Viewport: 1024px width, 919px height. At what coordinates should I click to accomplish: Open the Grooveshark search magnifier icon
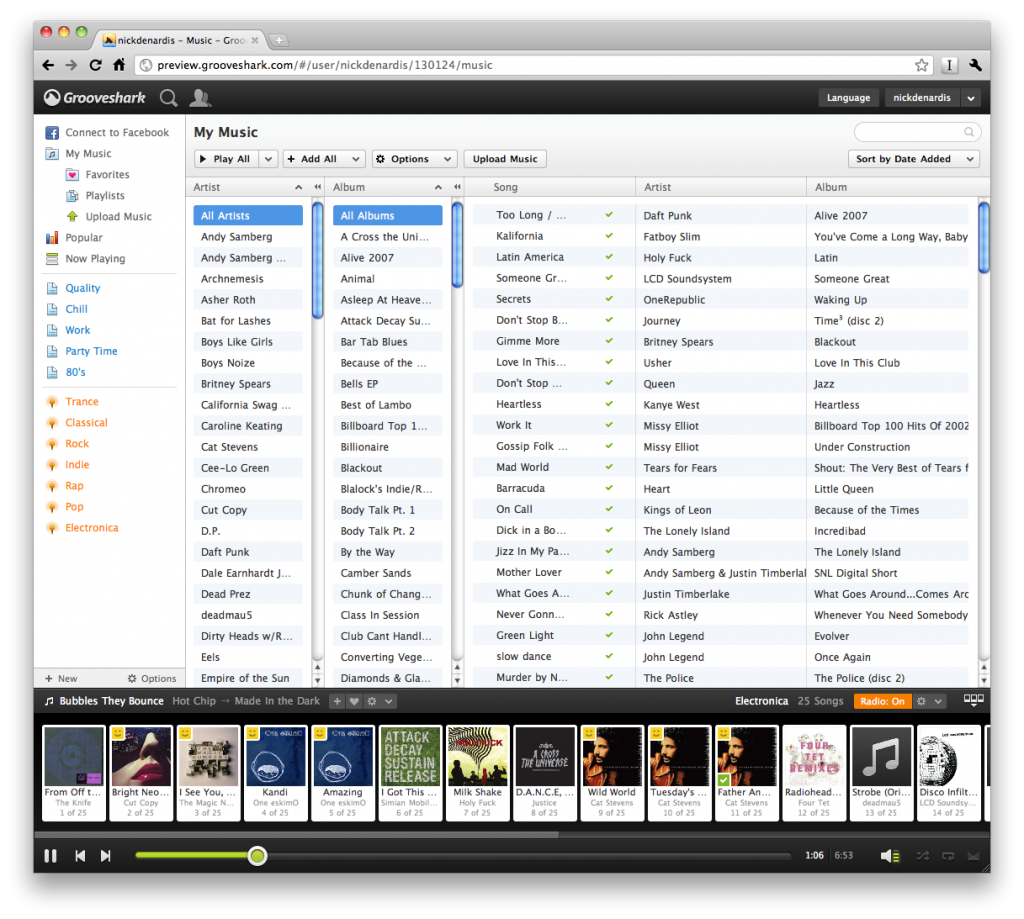pos(168,98)
